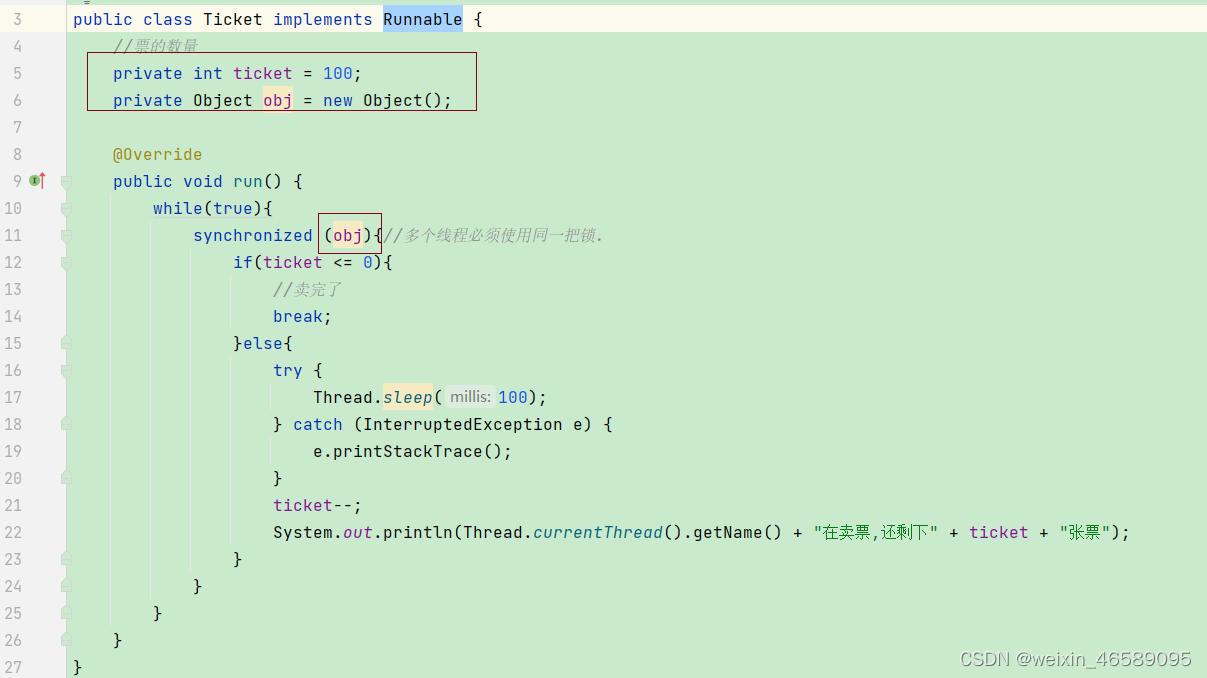Click the highlighted 'Runnable' interface name
The height and width of the screenshot is (678, 1207).
(x=423, y=19)
